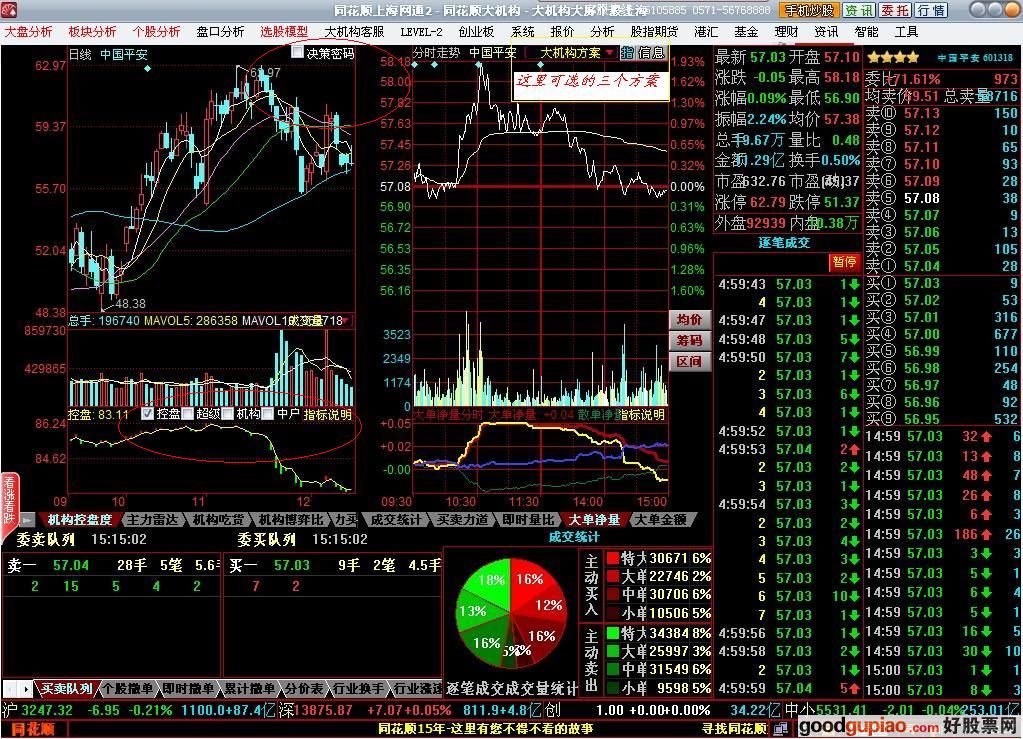Click the 区间 button

point(689,361)
